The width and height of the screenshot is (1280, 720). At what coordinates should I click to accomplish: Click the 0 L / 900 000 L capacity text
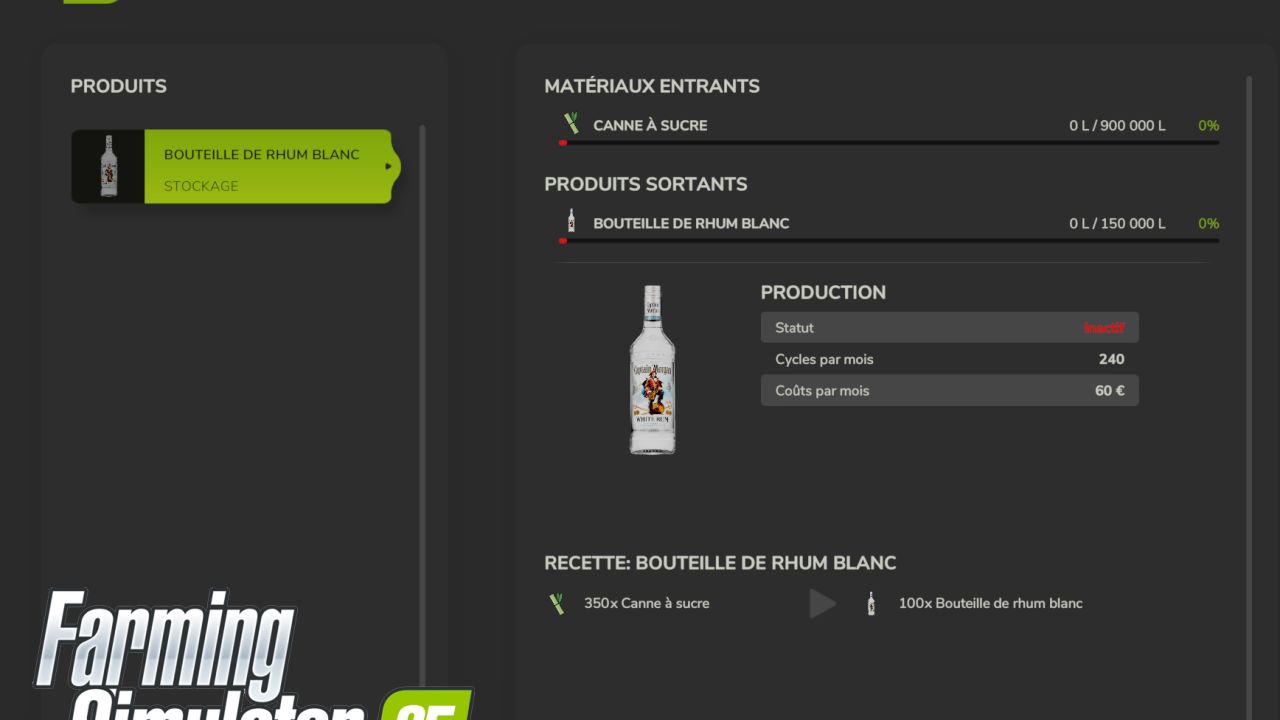click(x=1117, y=126)
